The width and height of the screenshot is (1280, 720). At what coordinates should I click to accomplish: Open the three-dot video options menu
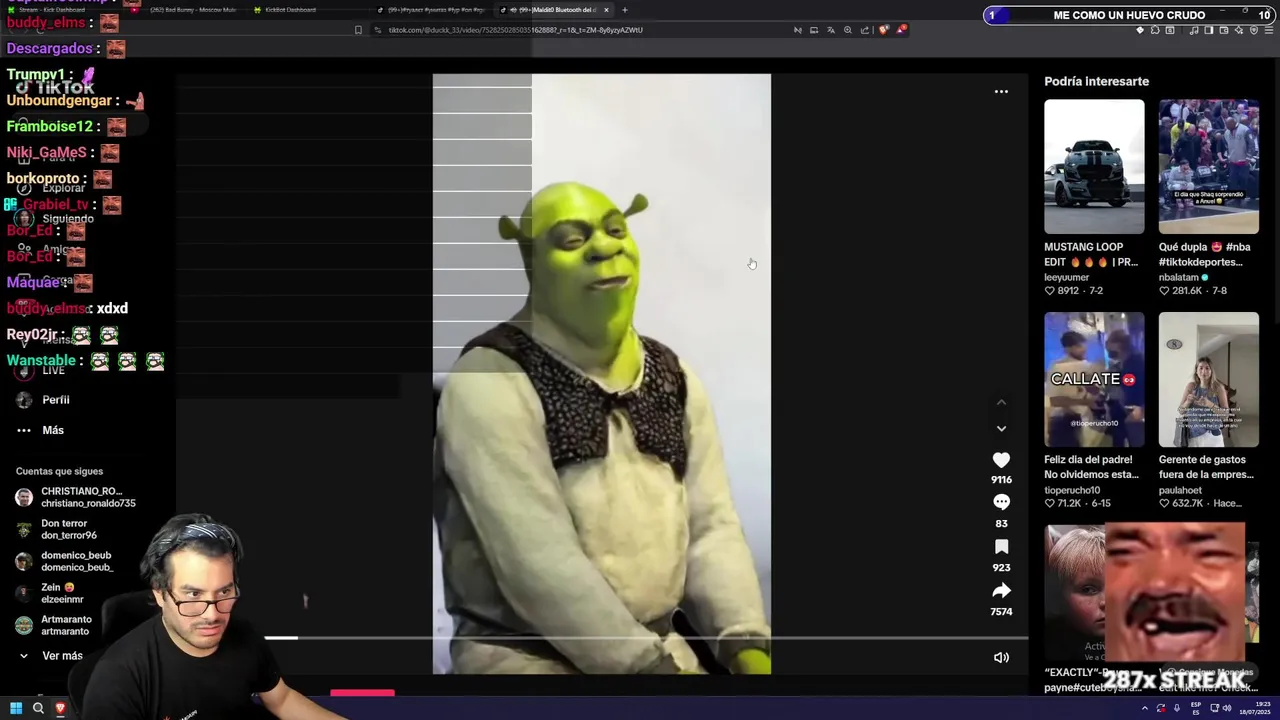coord(1001,91)
